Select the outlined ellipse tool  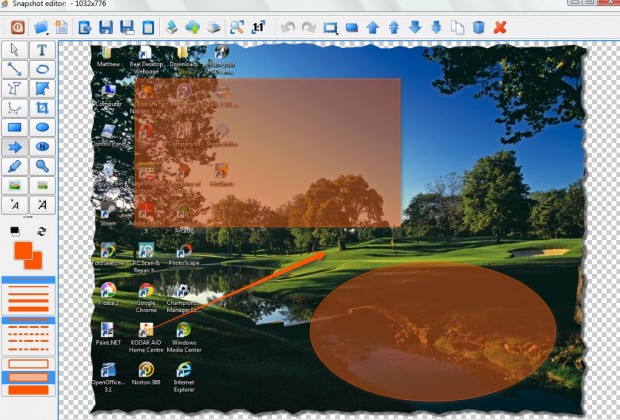(x=42, y=69)
